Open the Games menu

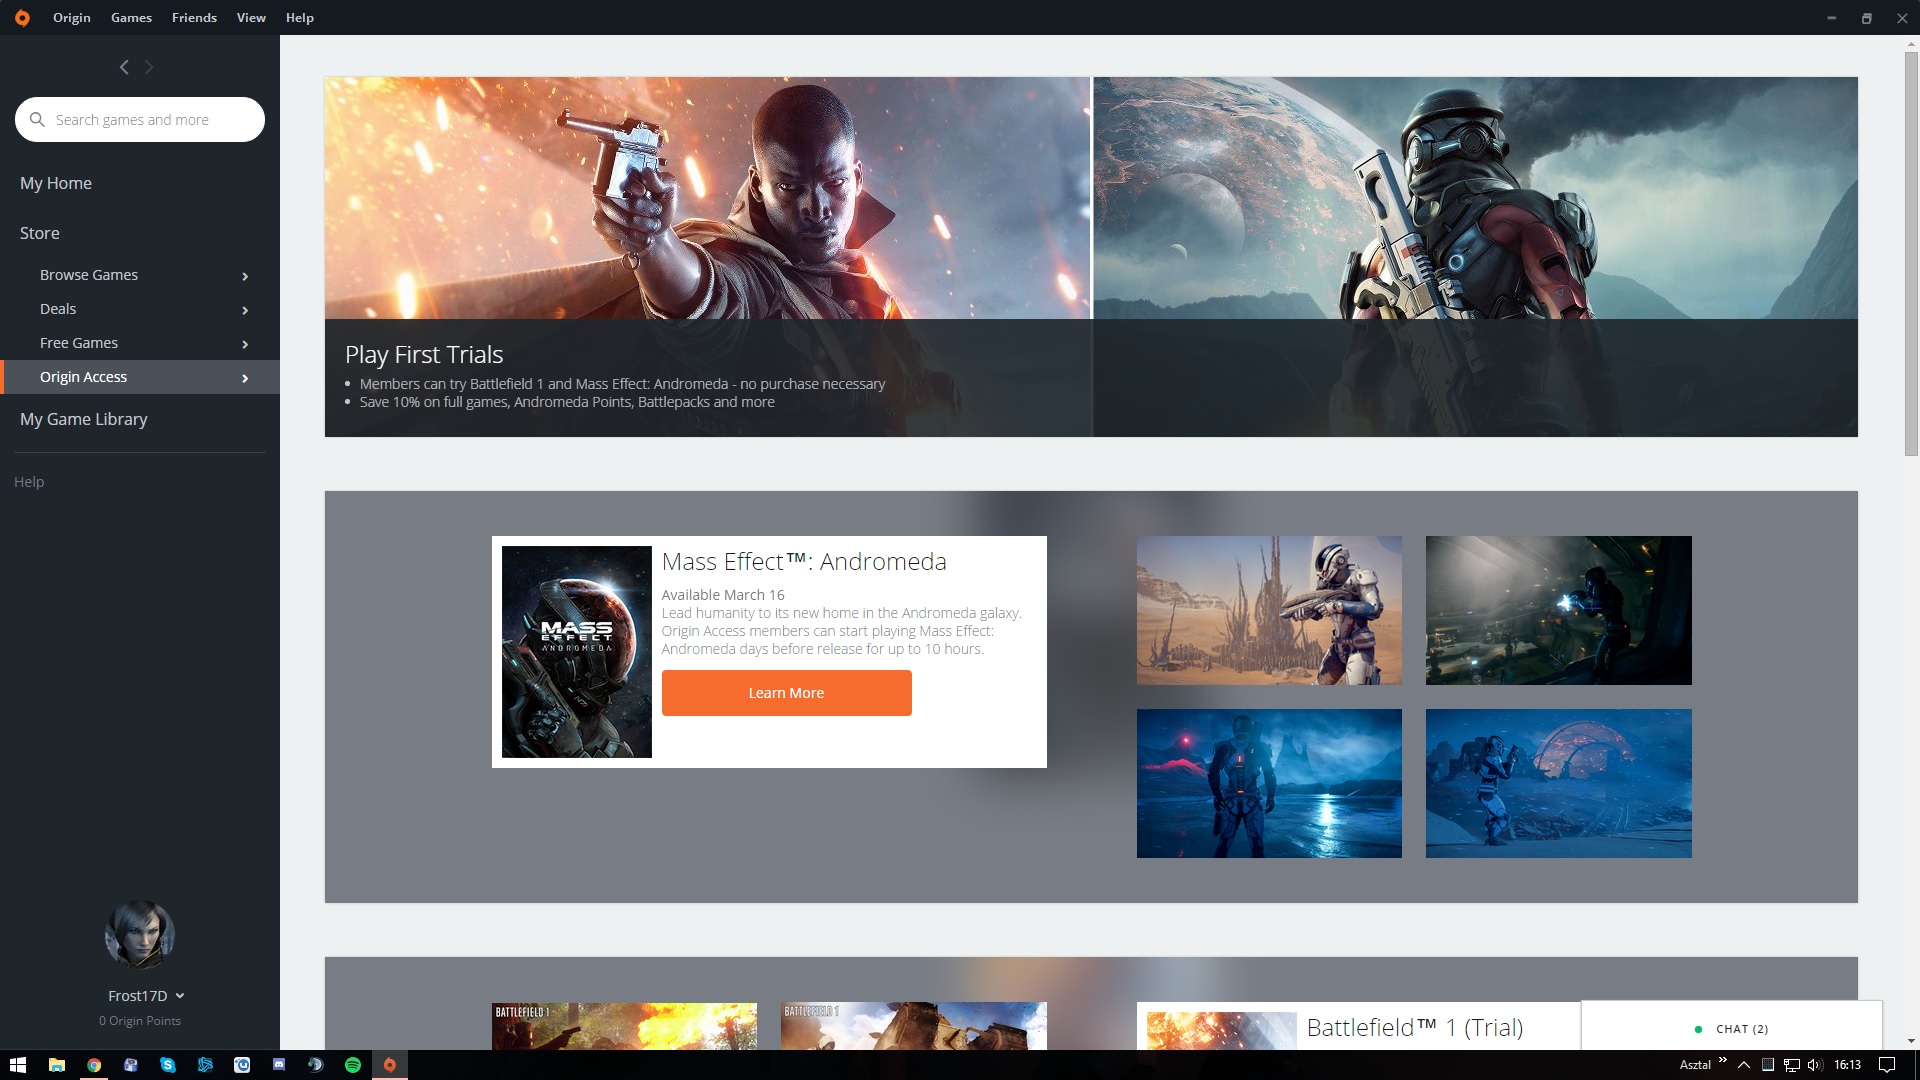pyautogui.click(x=131, y=18)
